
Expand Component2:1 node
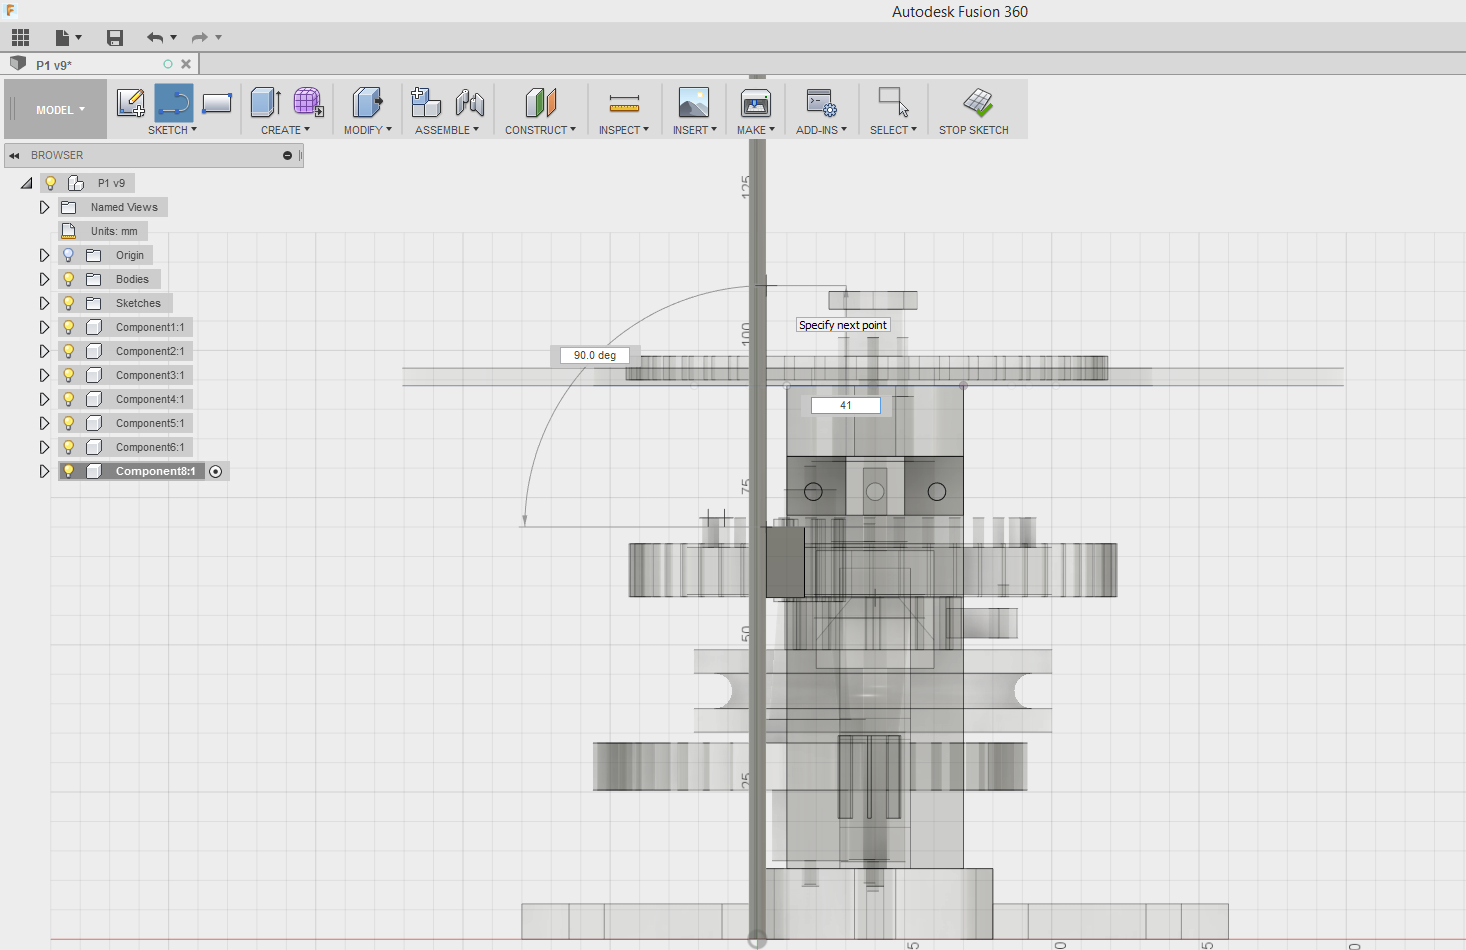44,351
